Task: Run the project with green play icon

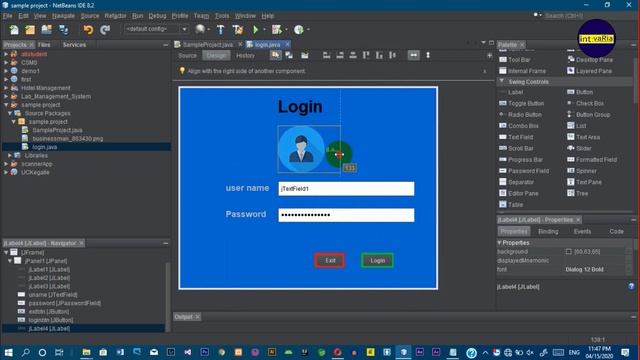Action: point(256,29)
